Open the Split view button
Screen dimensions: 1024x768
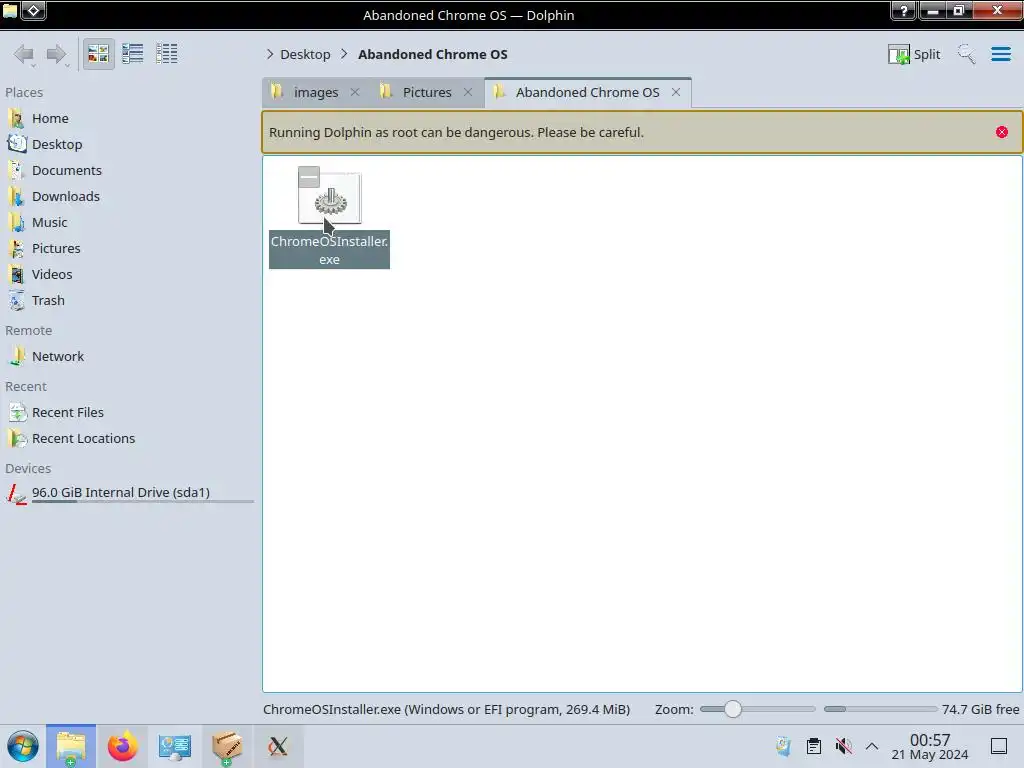(x=914, y=54)
